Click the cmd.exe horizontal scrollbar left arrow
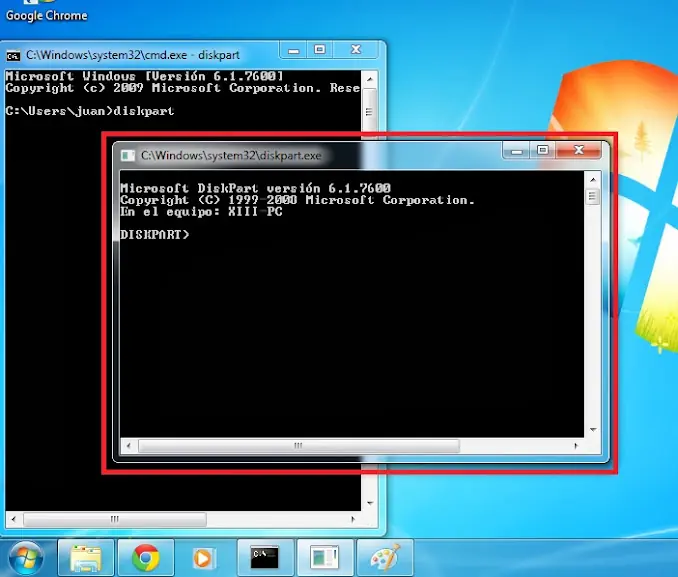 point(13,519)
